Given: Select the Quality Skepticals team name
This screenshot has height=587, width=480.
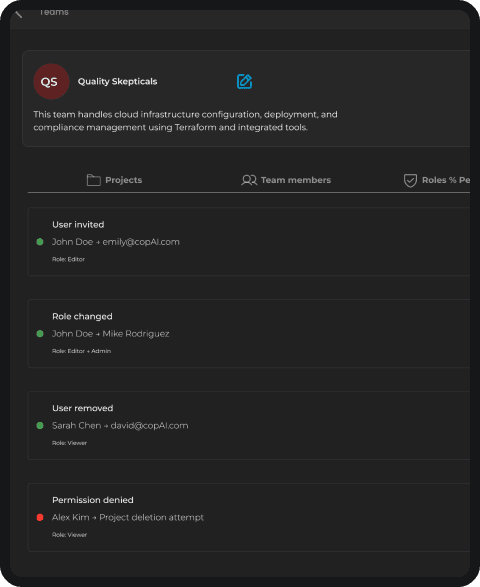Looking at the screenshot, I should pyautogui.click(x=118, y=82).
